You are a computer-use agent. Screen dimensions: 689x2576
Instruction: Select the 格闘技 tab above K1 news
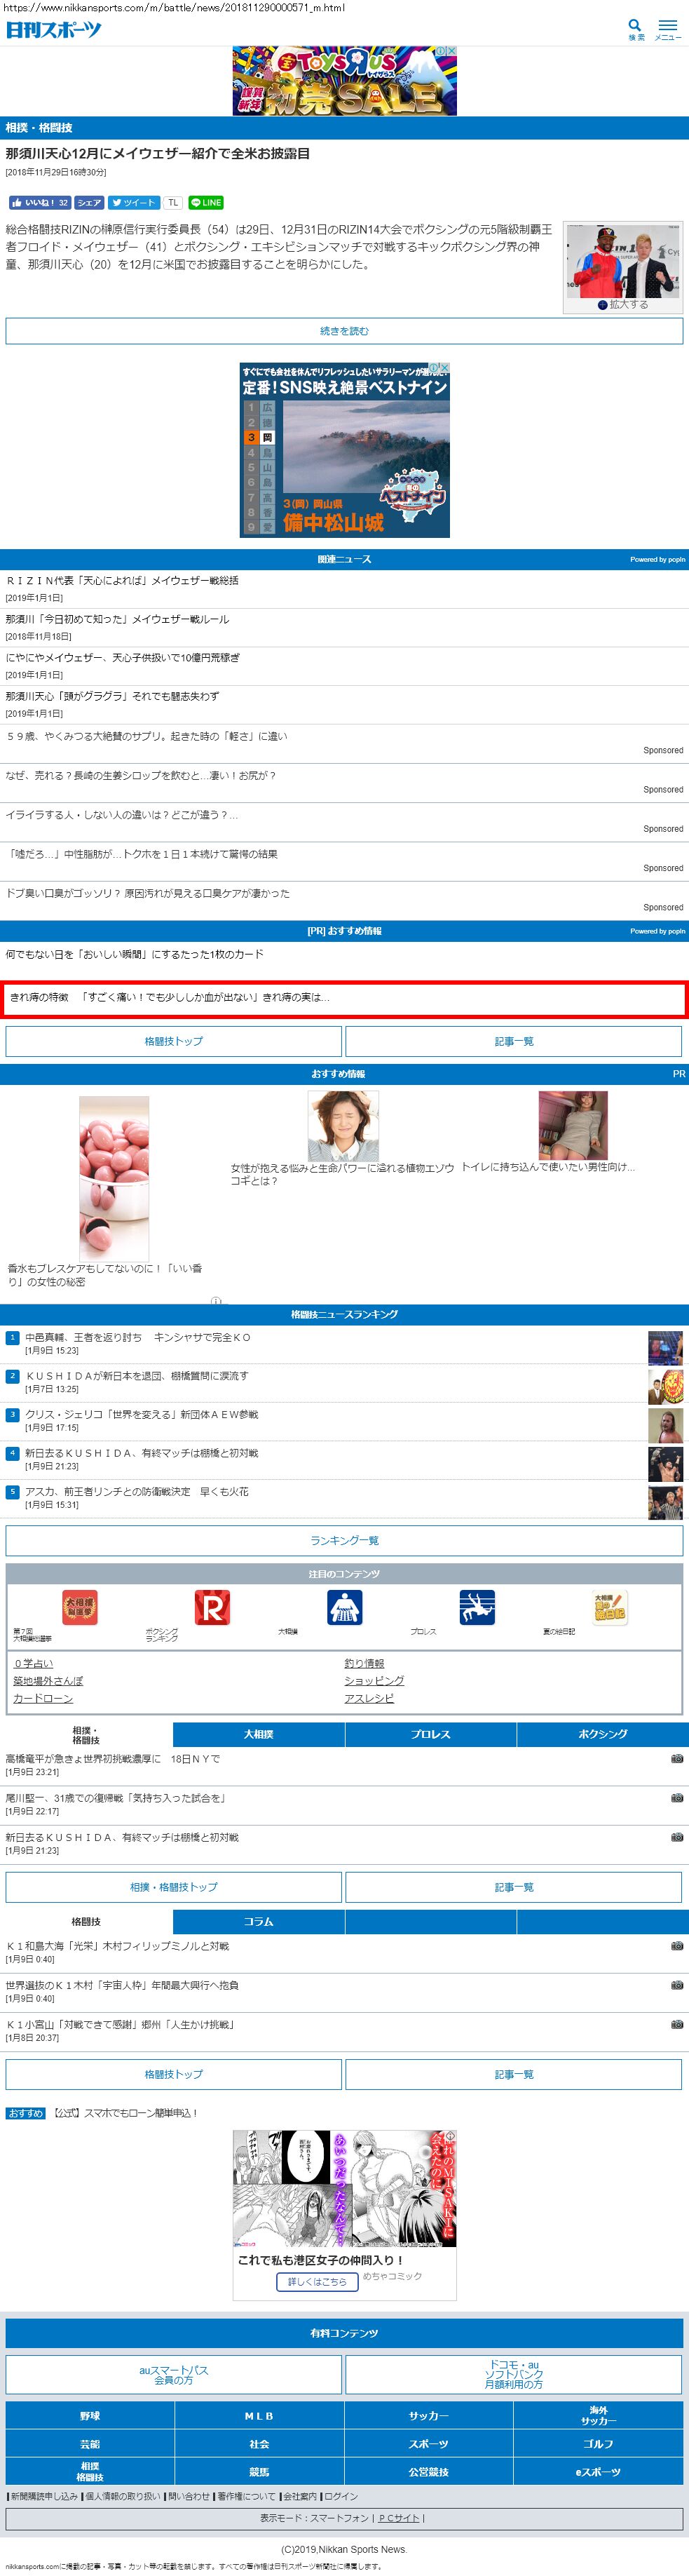(x=86, y=1921)
